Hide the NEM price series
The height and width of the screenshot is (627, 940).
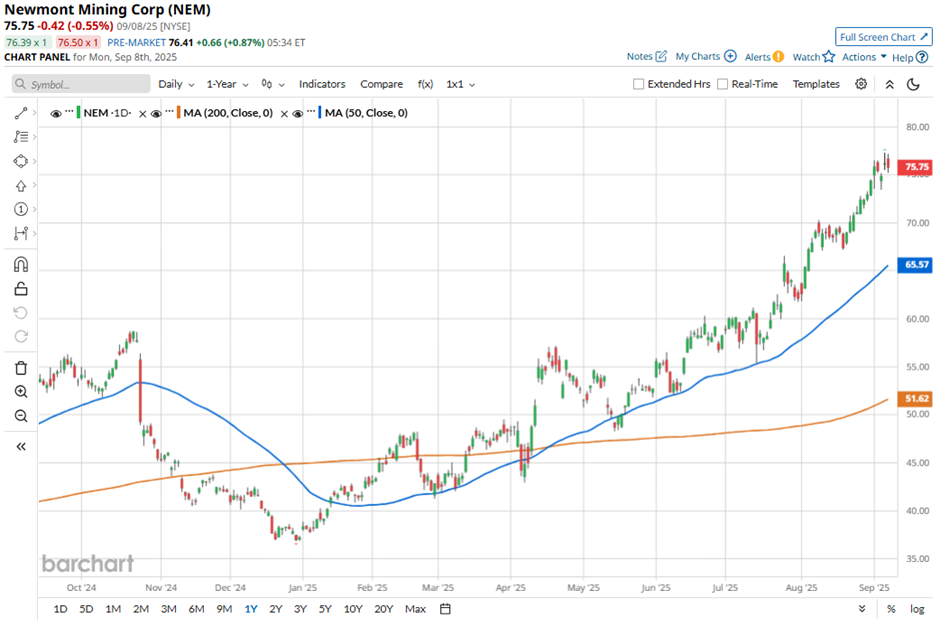(56, 113)
